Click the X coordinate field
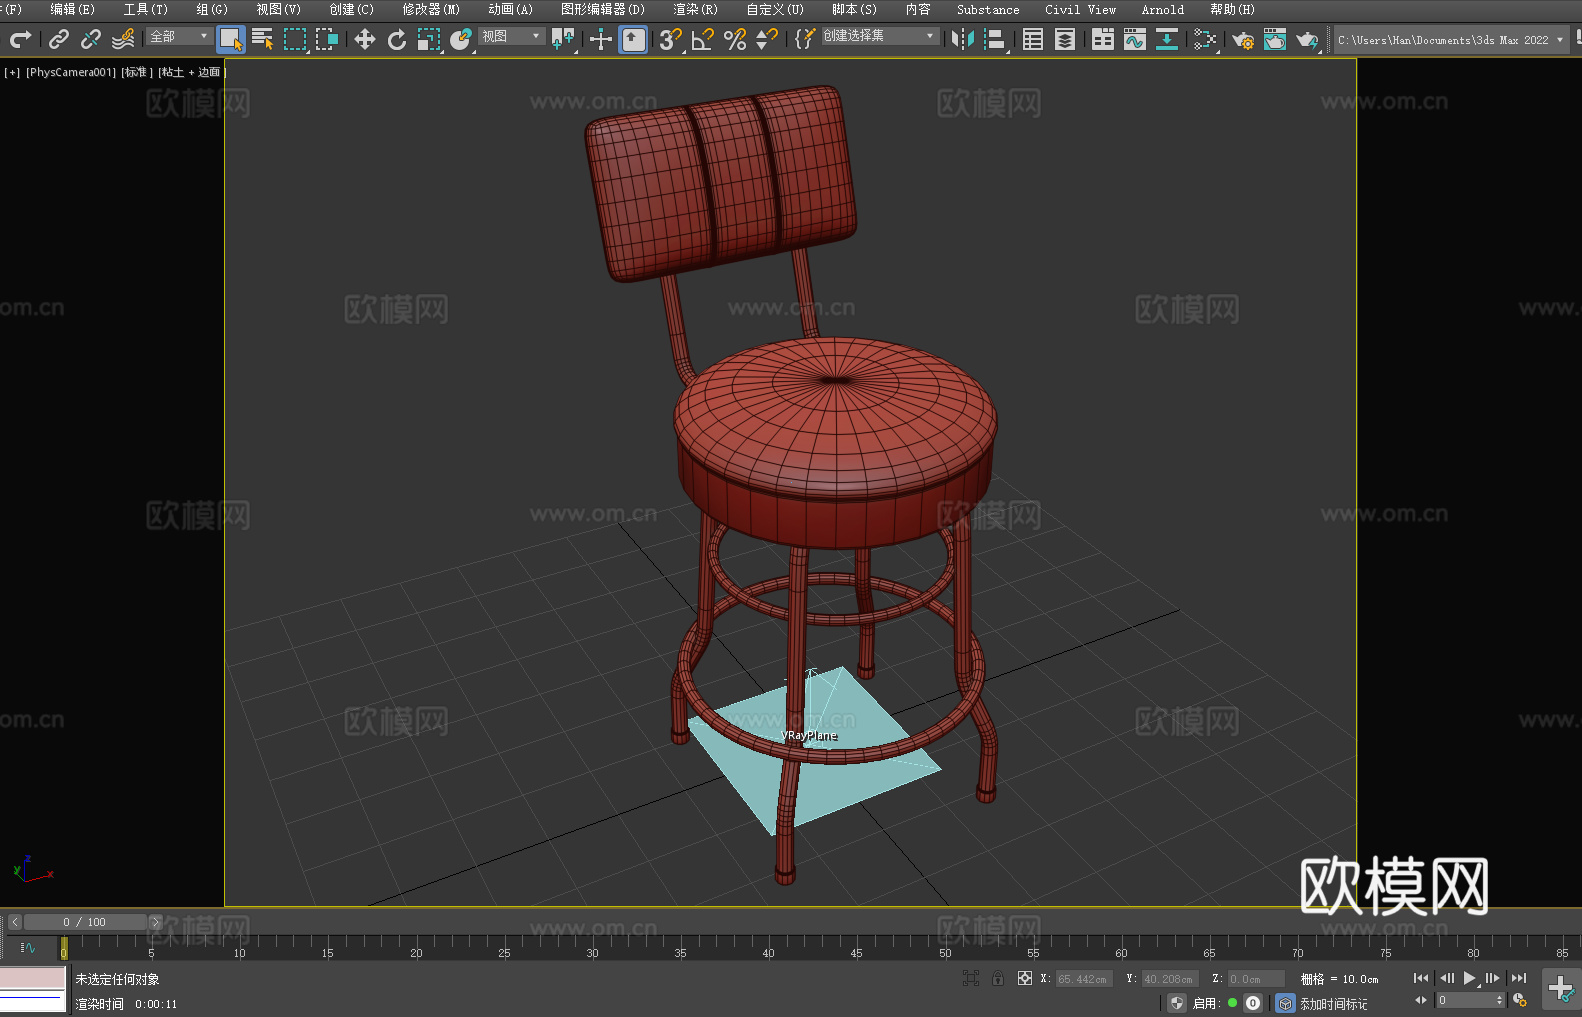Image resolution: width=1582 pixels, height=1017 pixels. pyautogui.click(x=1084, y=979)
